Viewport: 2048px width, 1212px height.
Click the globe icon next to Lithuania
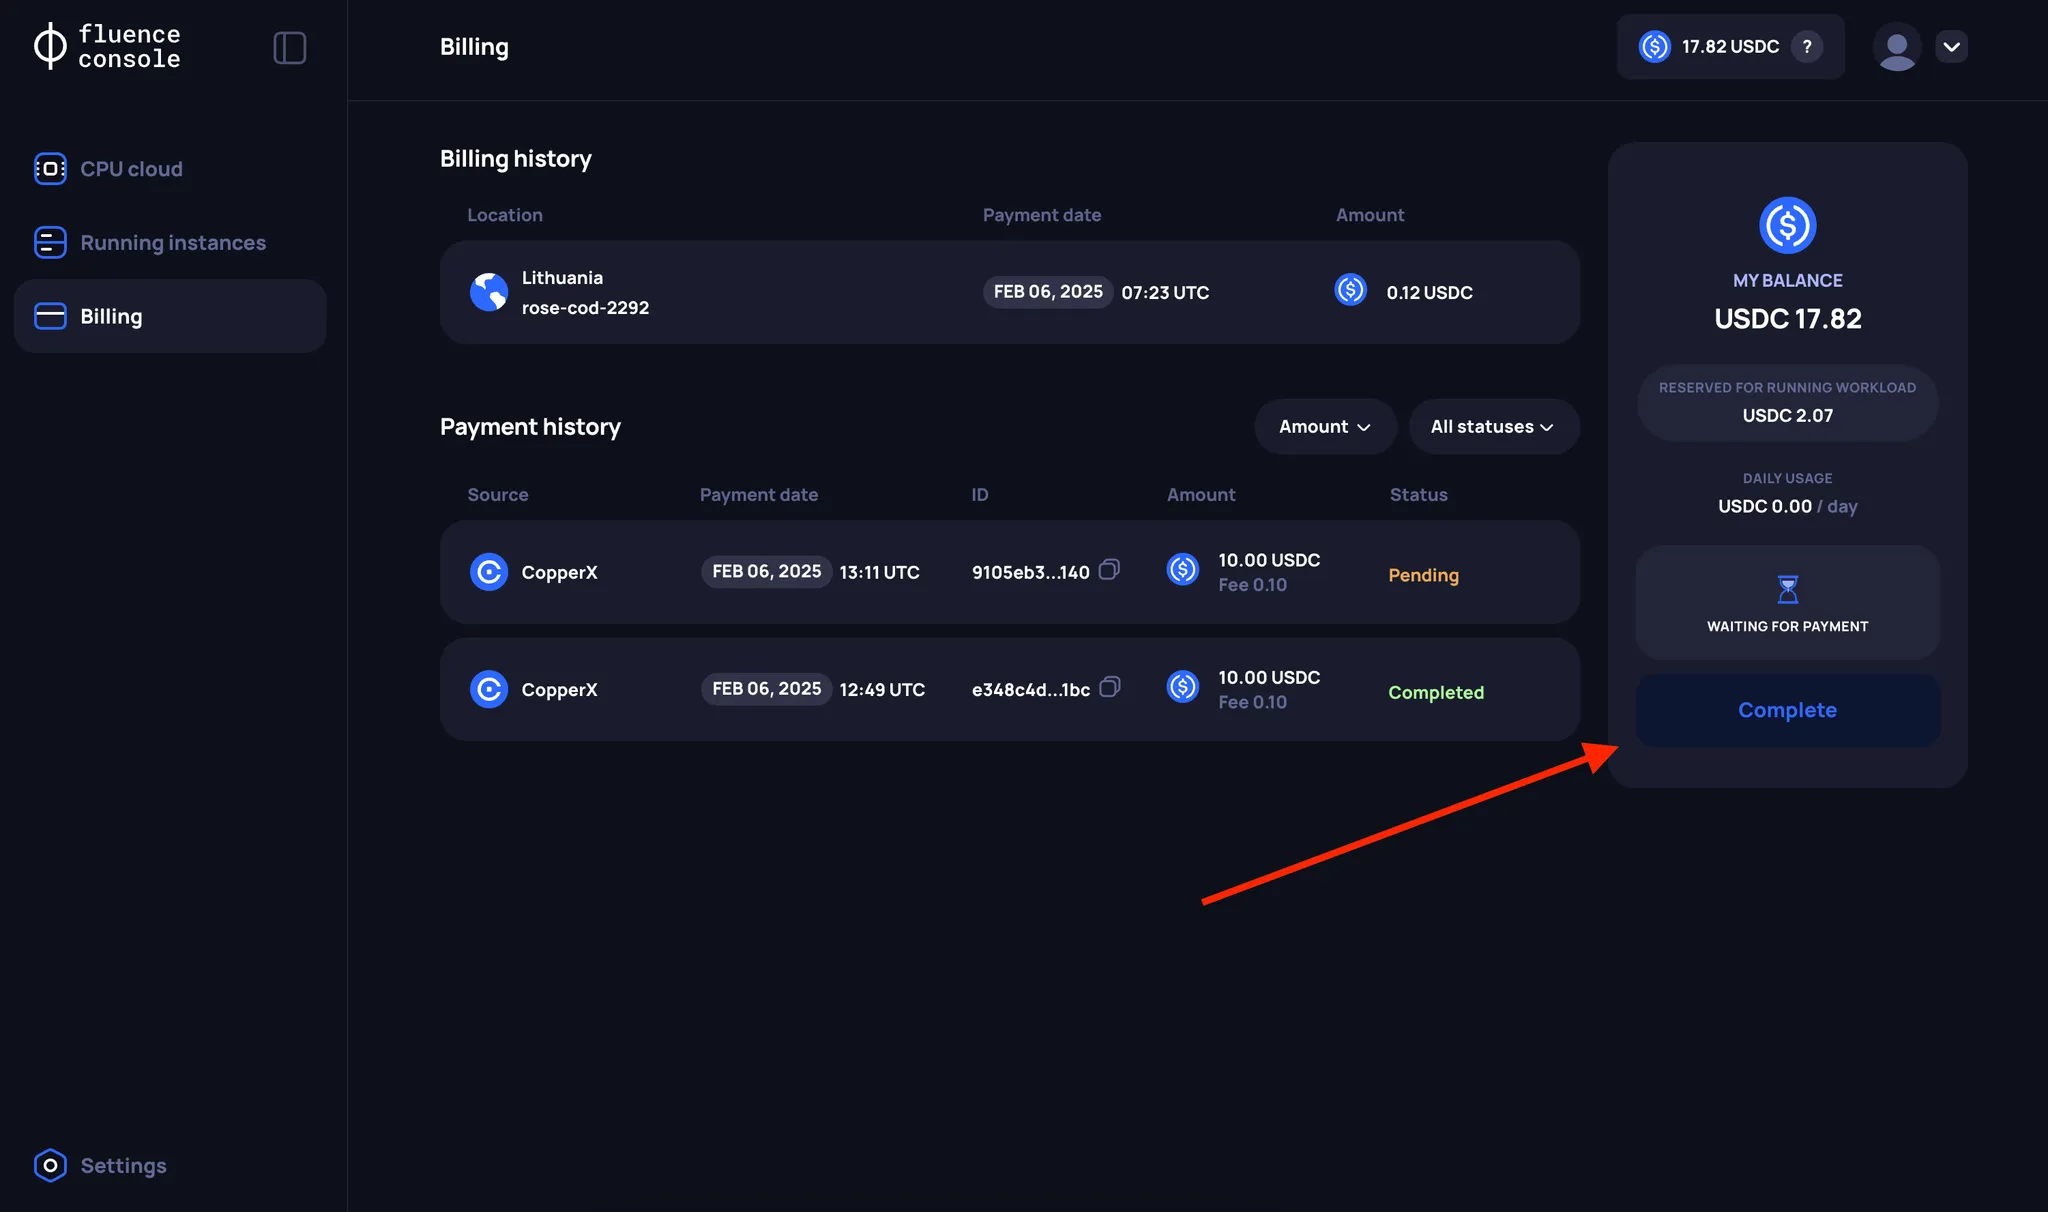coord(489,291)
